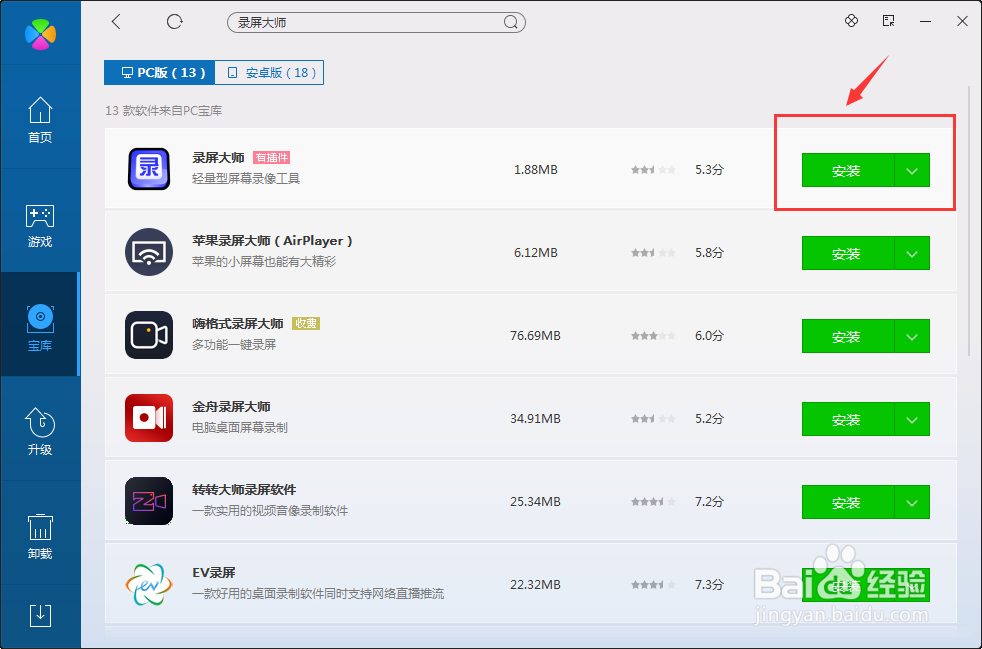The image size is (982, 649).
Task: Install 金舟录屏大师
Action: click(x=848, y=420)
